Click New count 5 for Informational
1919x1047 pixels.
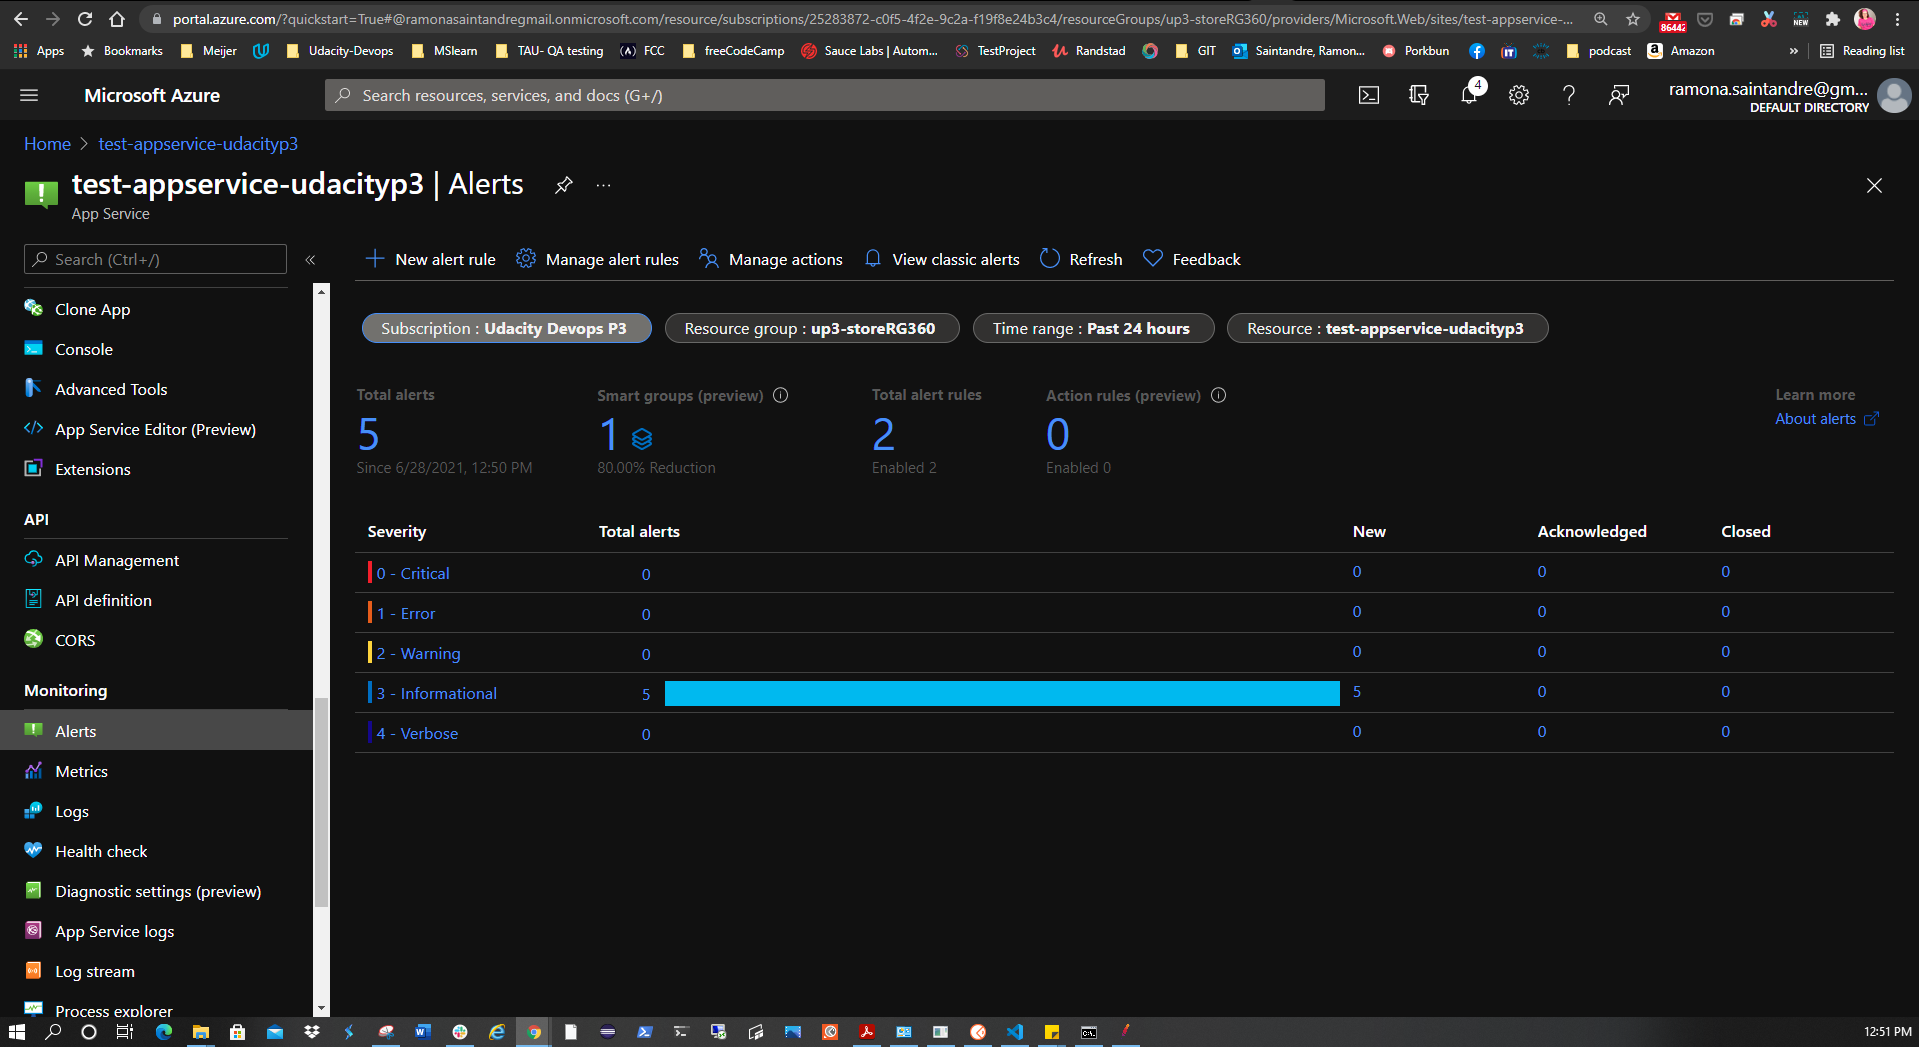point(1357,692)
